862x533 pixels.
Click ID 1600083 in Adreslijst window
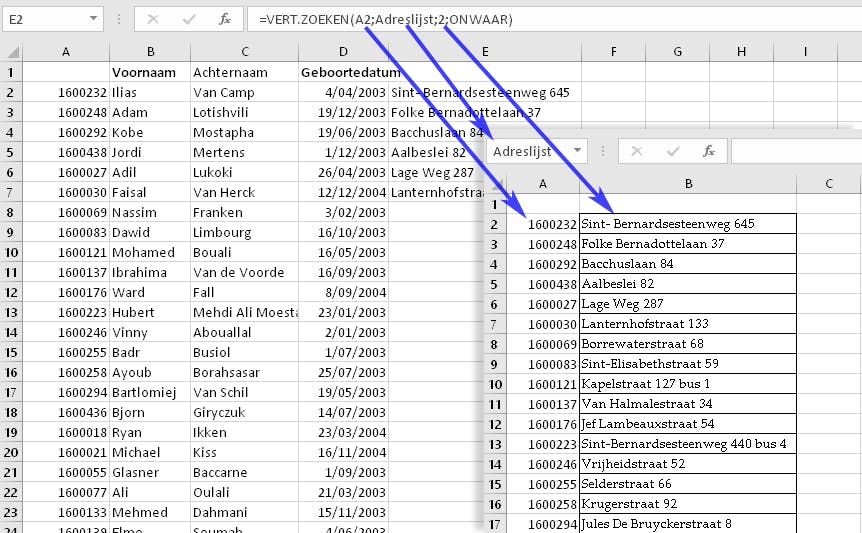(543, 364)
